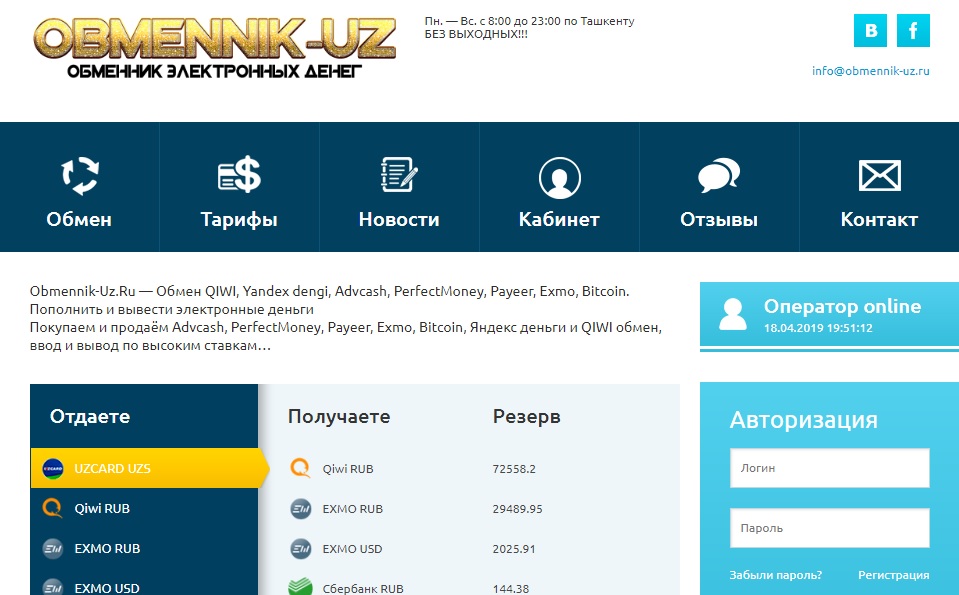Click the reserve value 2025.91

514,549
